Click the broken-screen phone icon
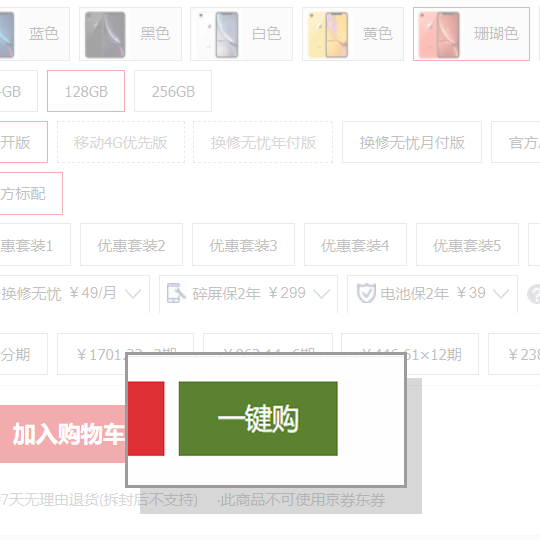This screenshot has width=540, height=540. pos(176,293)
